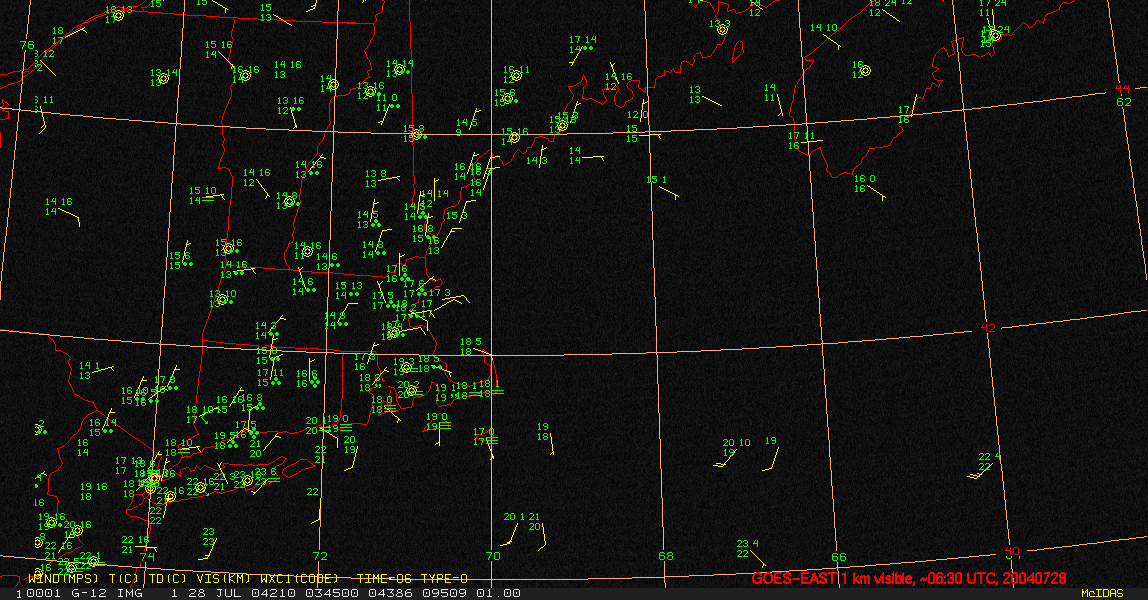Click the 28 JUL date in status line
The width and height of the screenshot is (1148, 600).
tap(214, 593)
